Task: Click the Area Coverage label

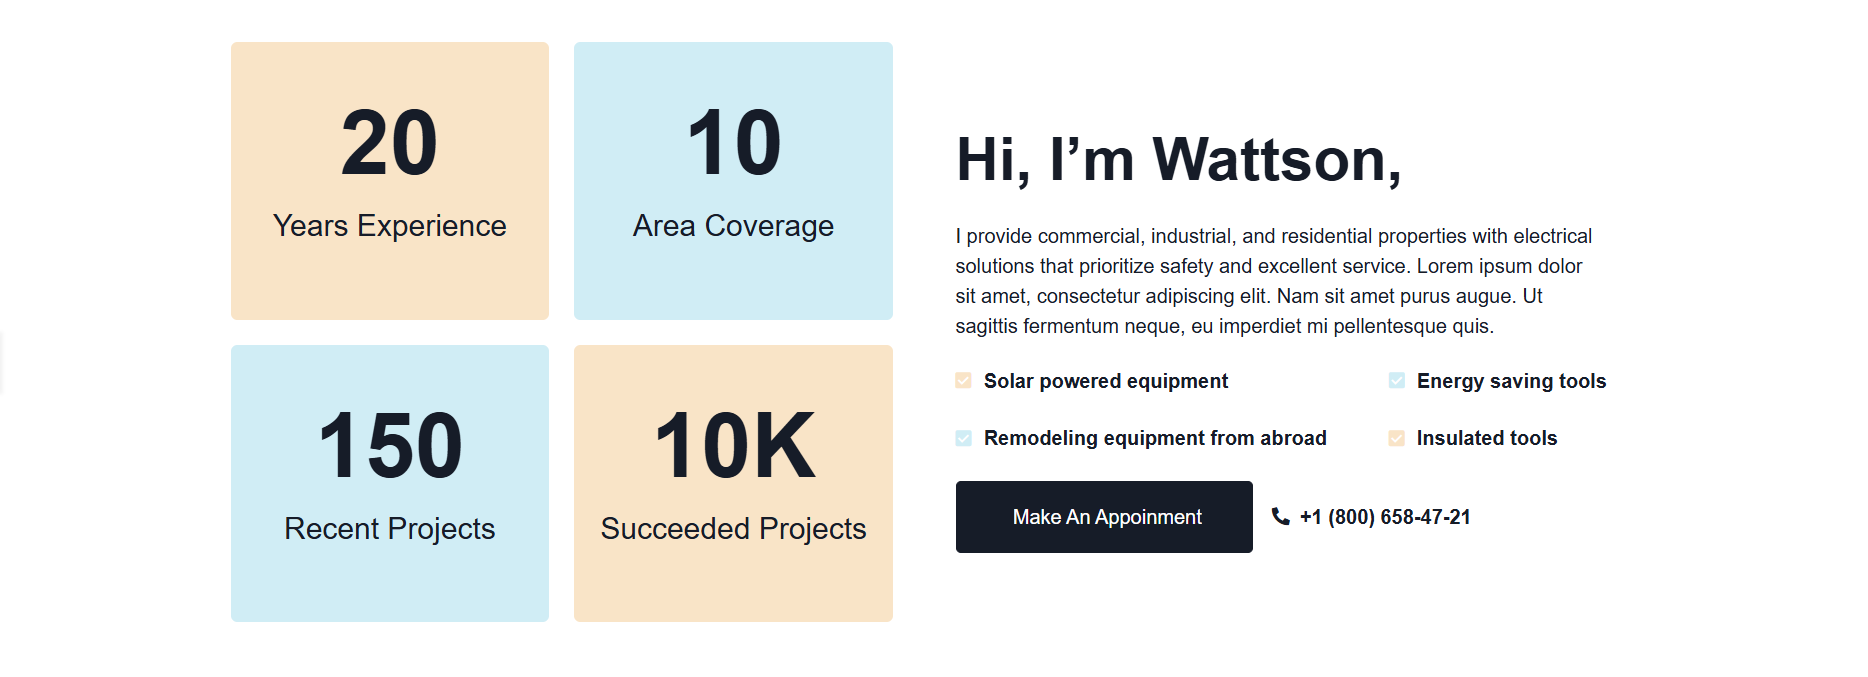Action: tap(733, 226)
